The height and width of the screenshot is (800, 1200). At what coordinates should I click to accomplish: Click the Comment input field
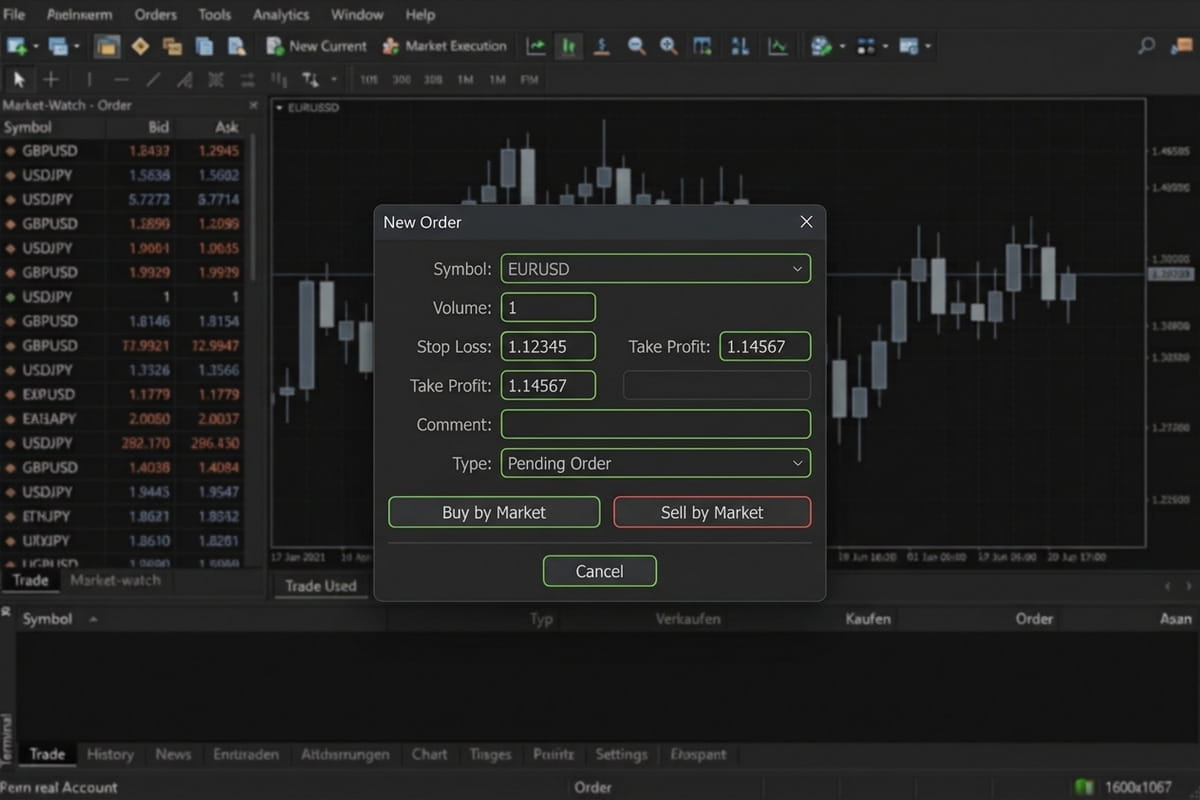[x=655, y=424]
